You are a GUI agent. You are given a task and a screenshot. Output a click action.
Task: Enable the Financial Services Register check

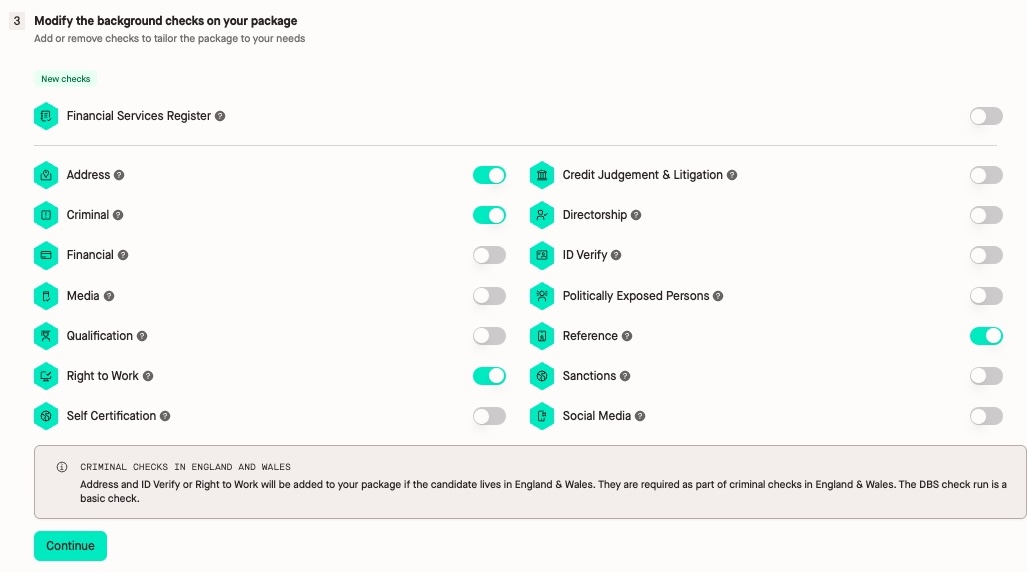[986, 116]
